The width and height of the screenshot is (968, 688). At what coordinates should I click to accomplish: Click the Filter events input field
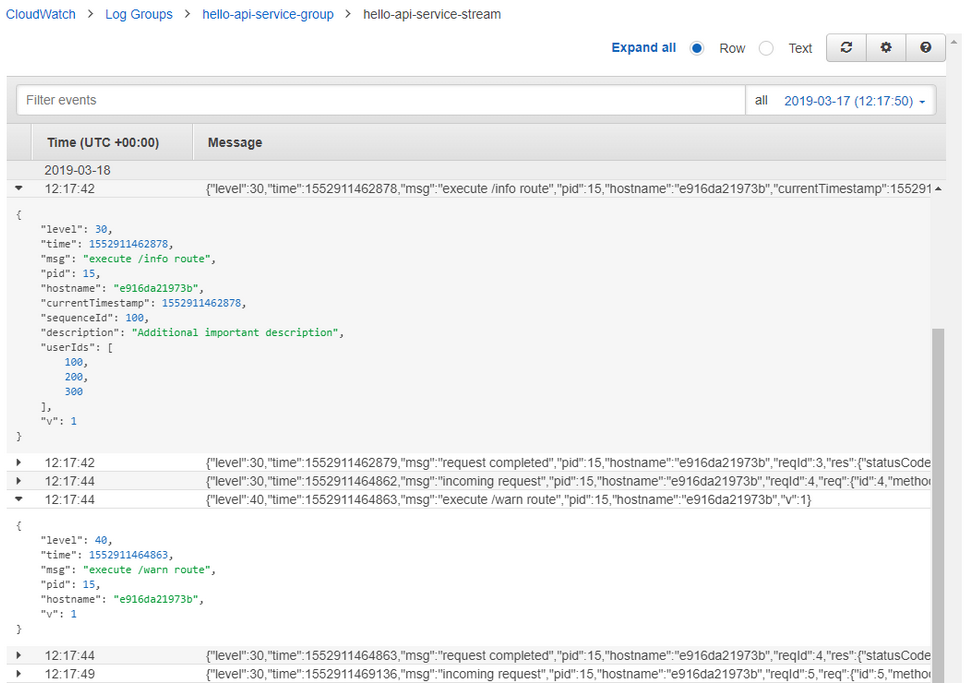(380, 101)
